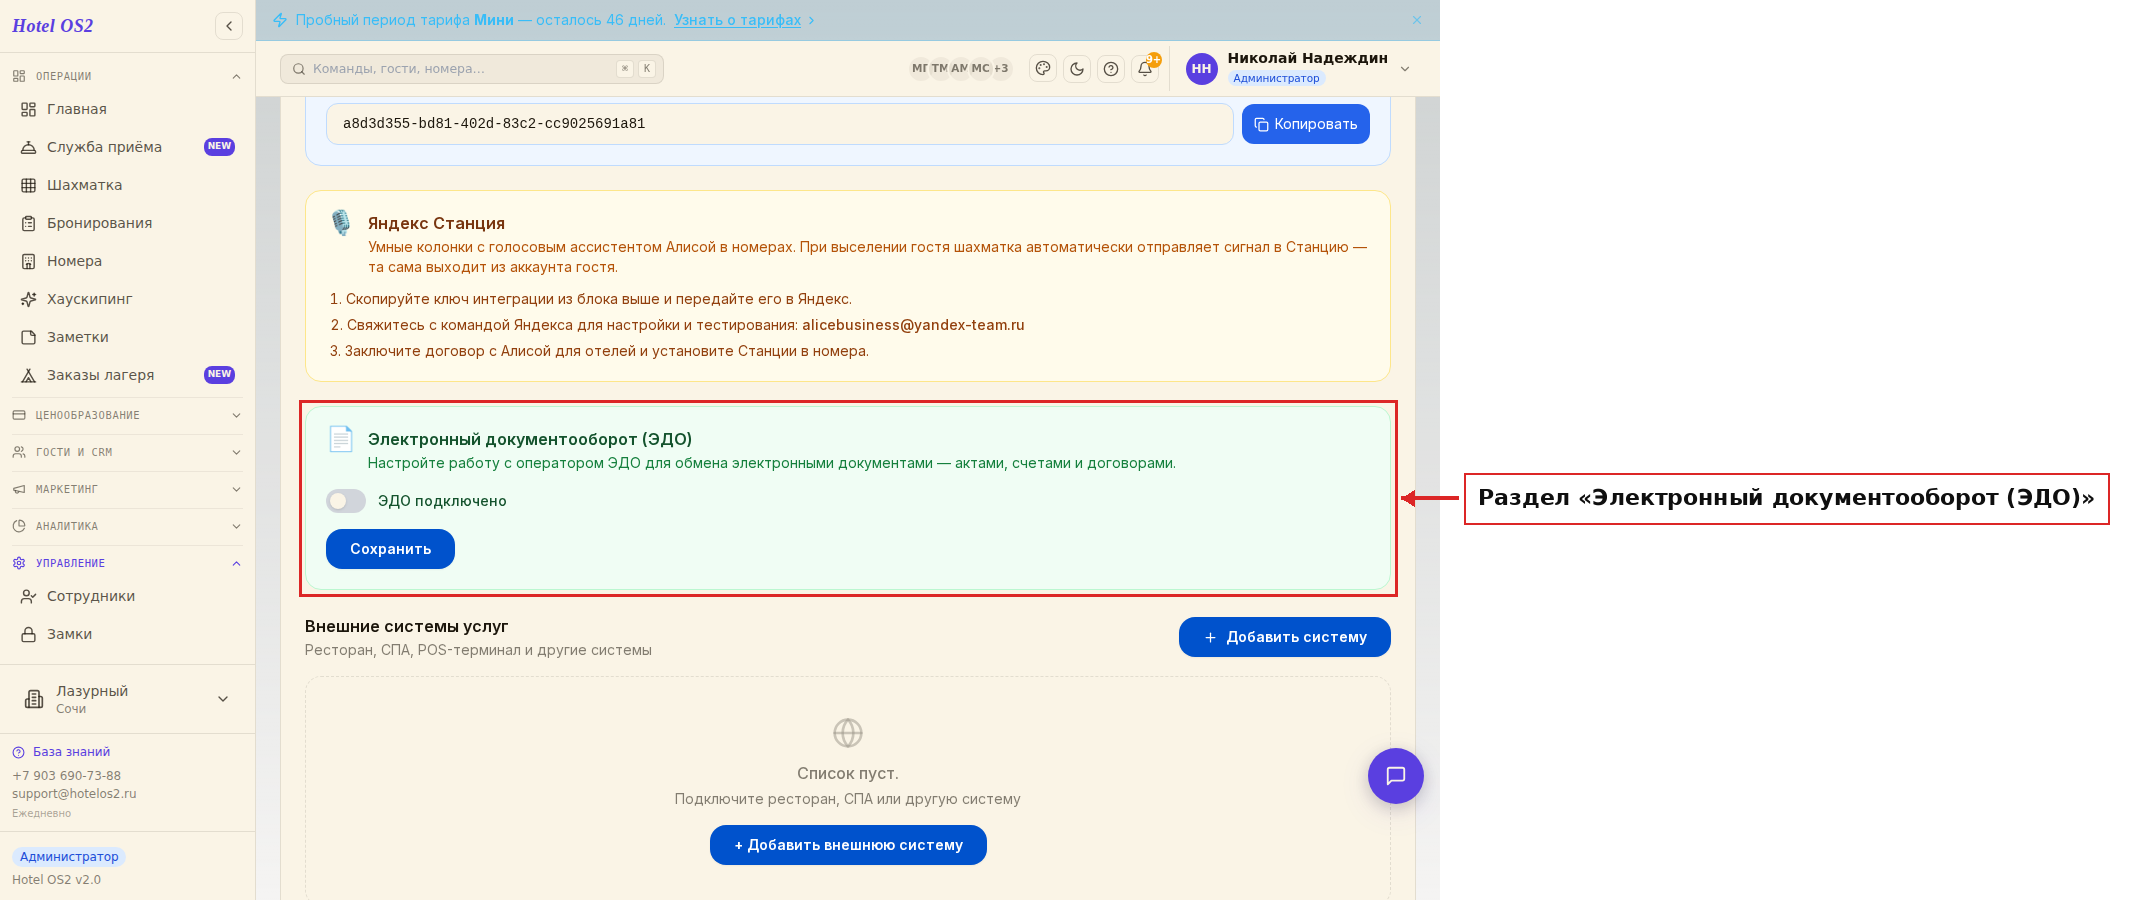Focus the search commands input field
This screenshot has height=900, width=2133.
click(x=472, y=69)
